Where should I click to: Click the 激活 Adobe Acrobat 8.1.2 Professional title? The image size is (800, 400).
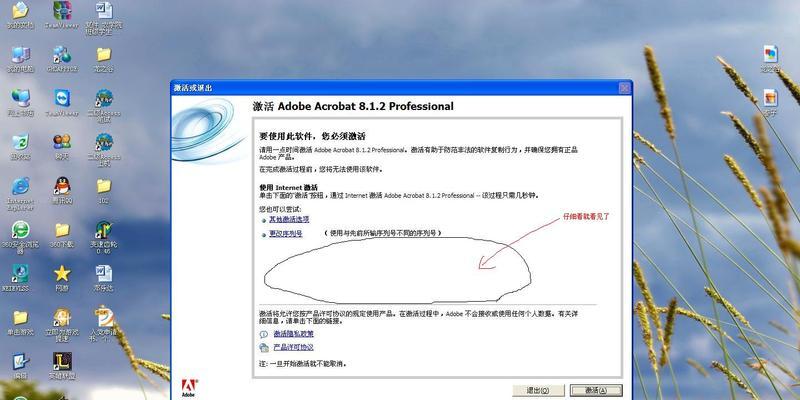click(353, 107)
